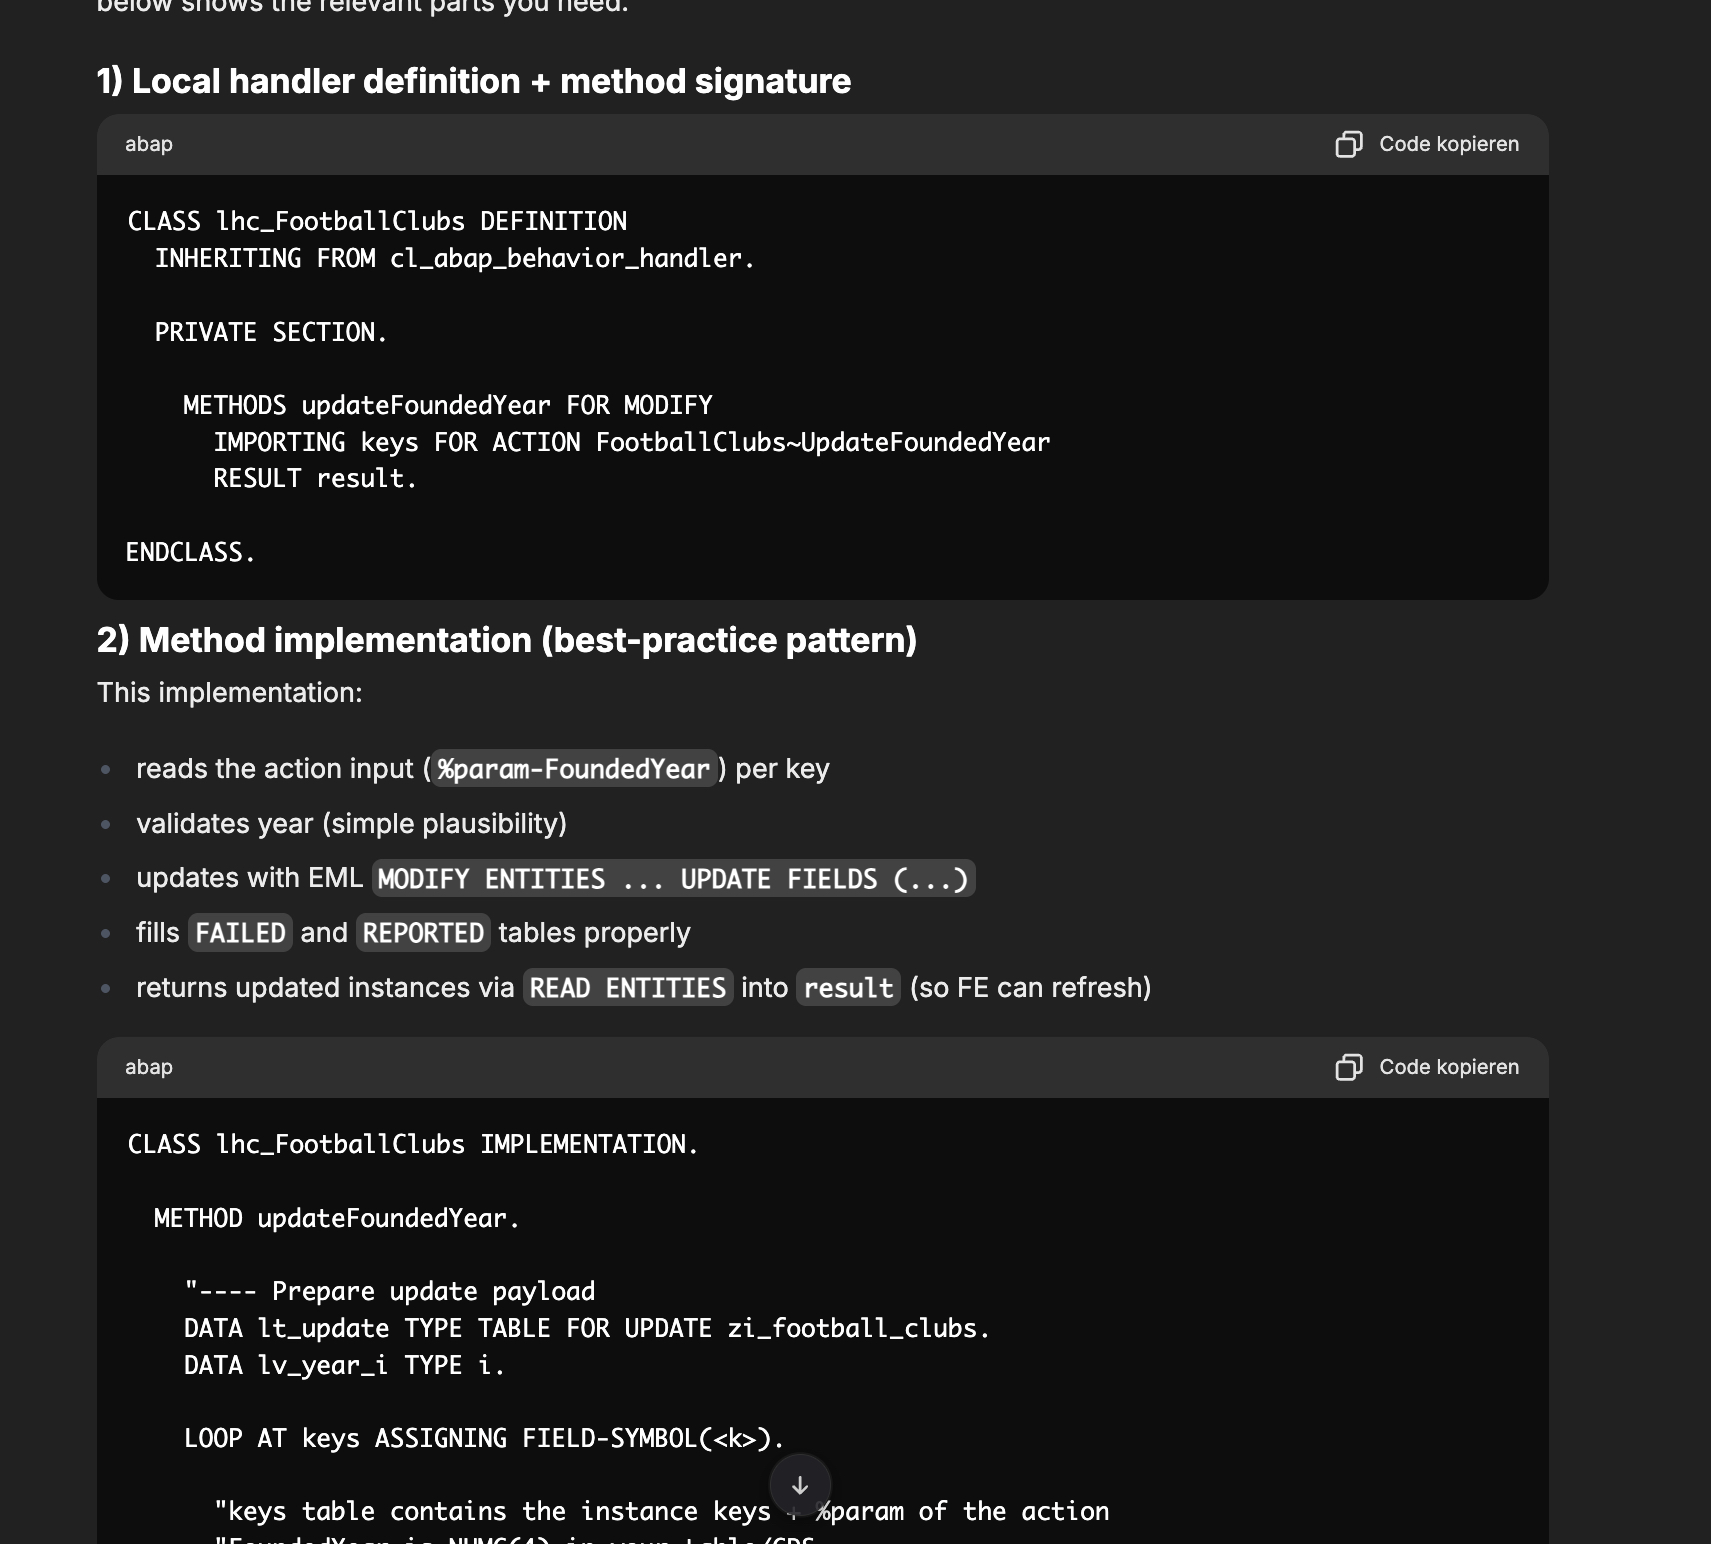Click the "abap" label above the IMPLEMENTATION code
The image size is (1711, 1544).
149,1068
